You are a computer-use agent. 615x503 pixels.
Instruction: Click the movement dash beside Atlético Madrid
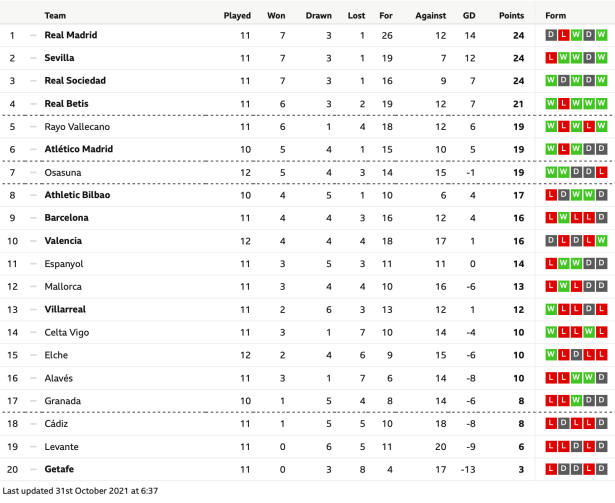(x=32, y=150)
